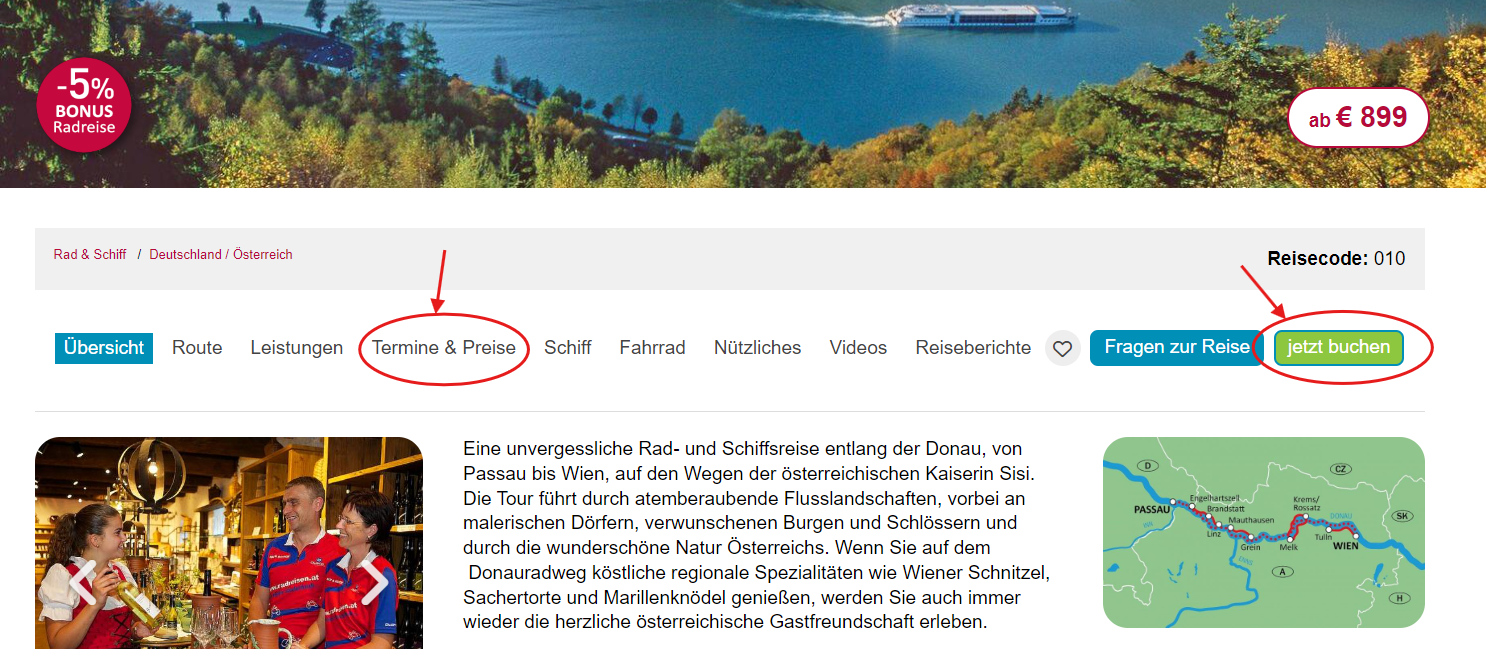Click the Fragen zur Reise button
The image size is (1486, 649).
[x=1177, y=348]
